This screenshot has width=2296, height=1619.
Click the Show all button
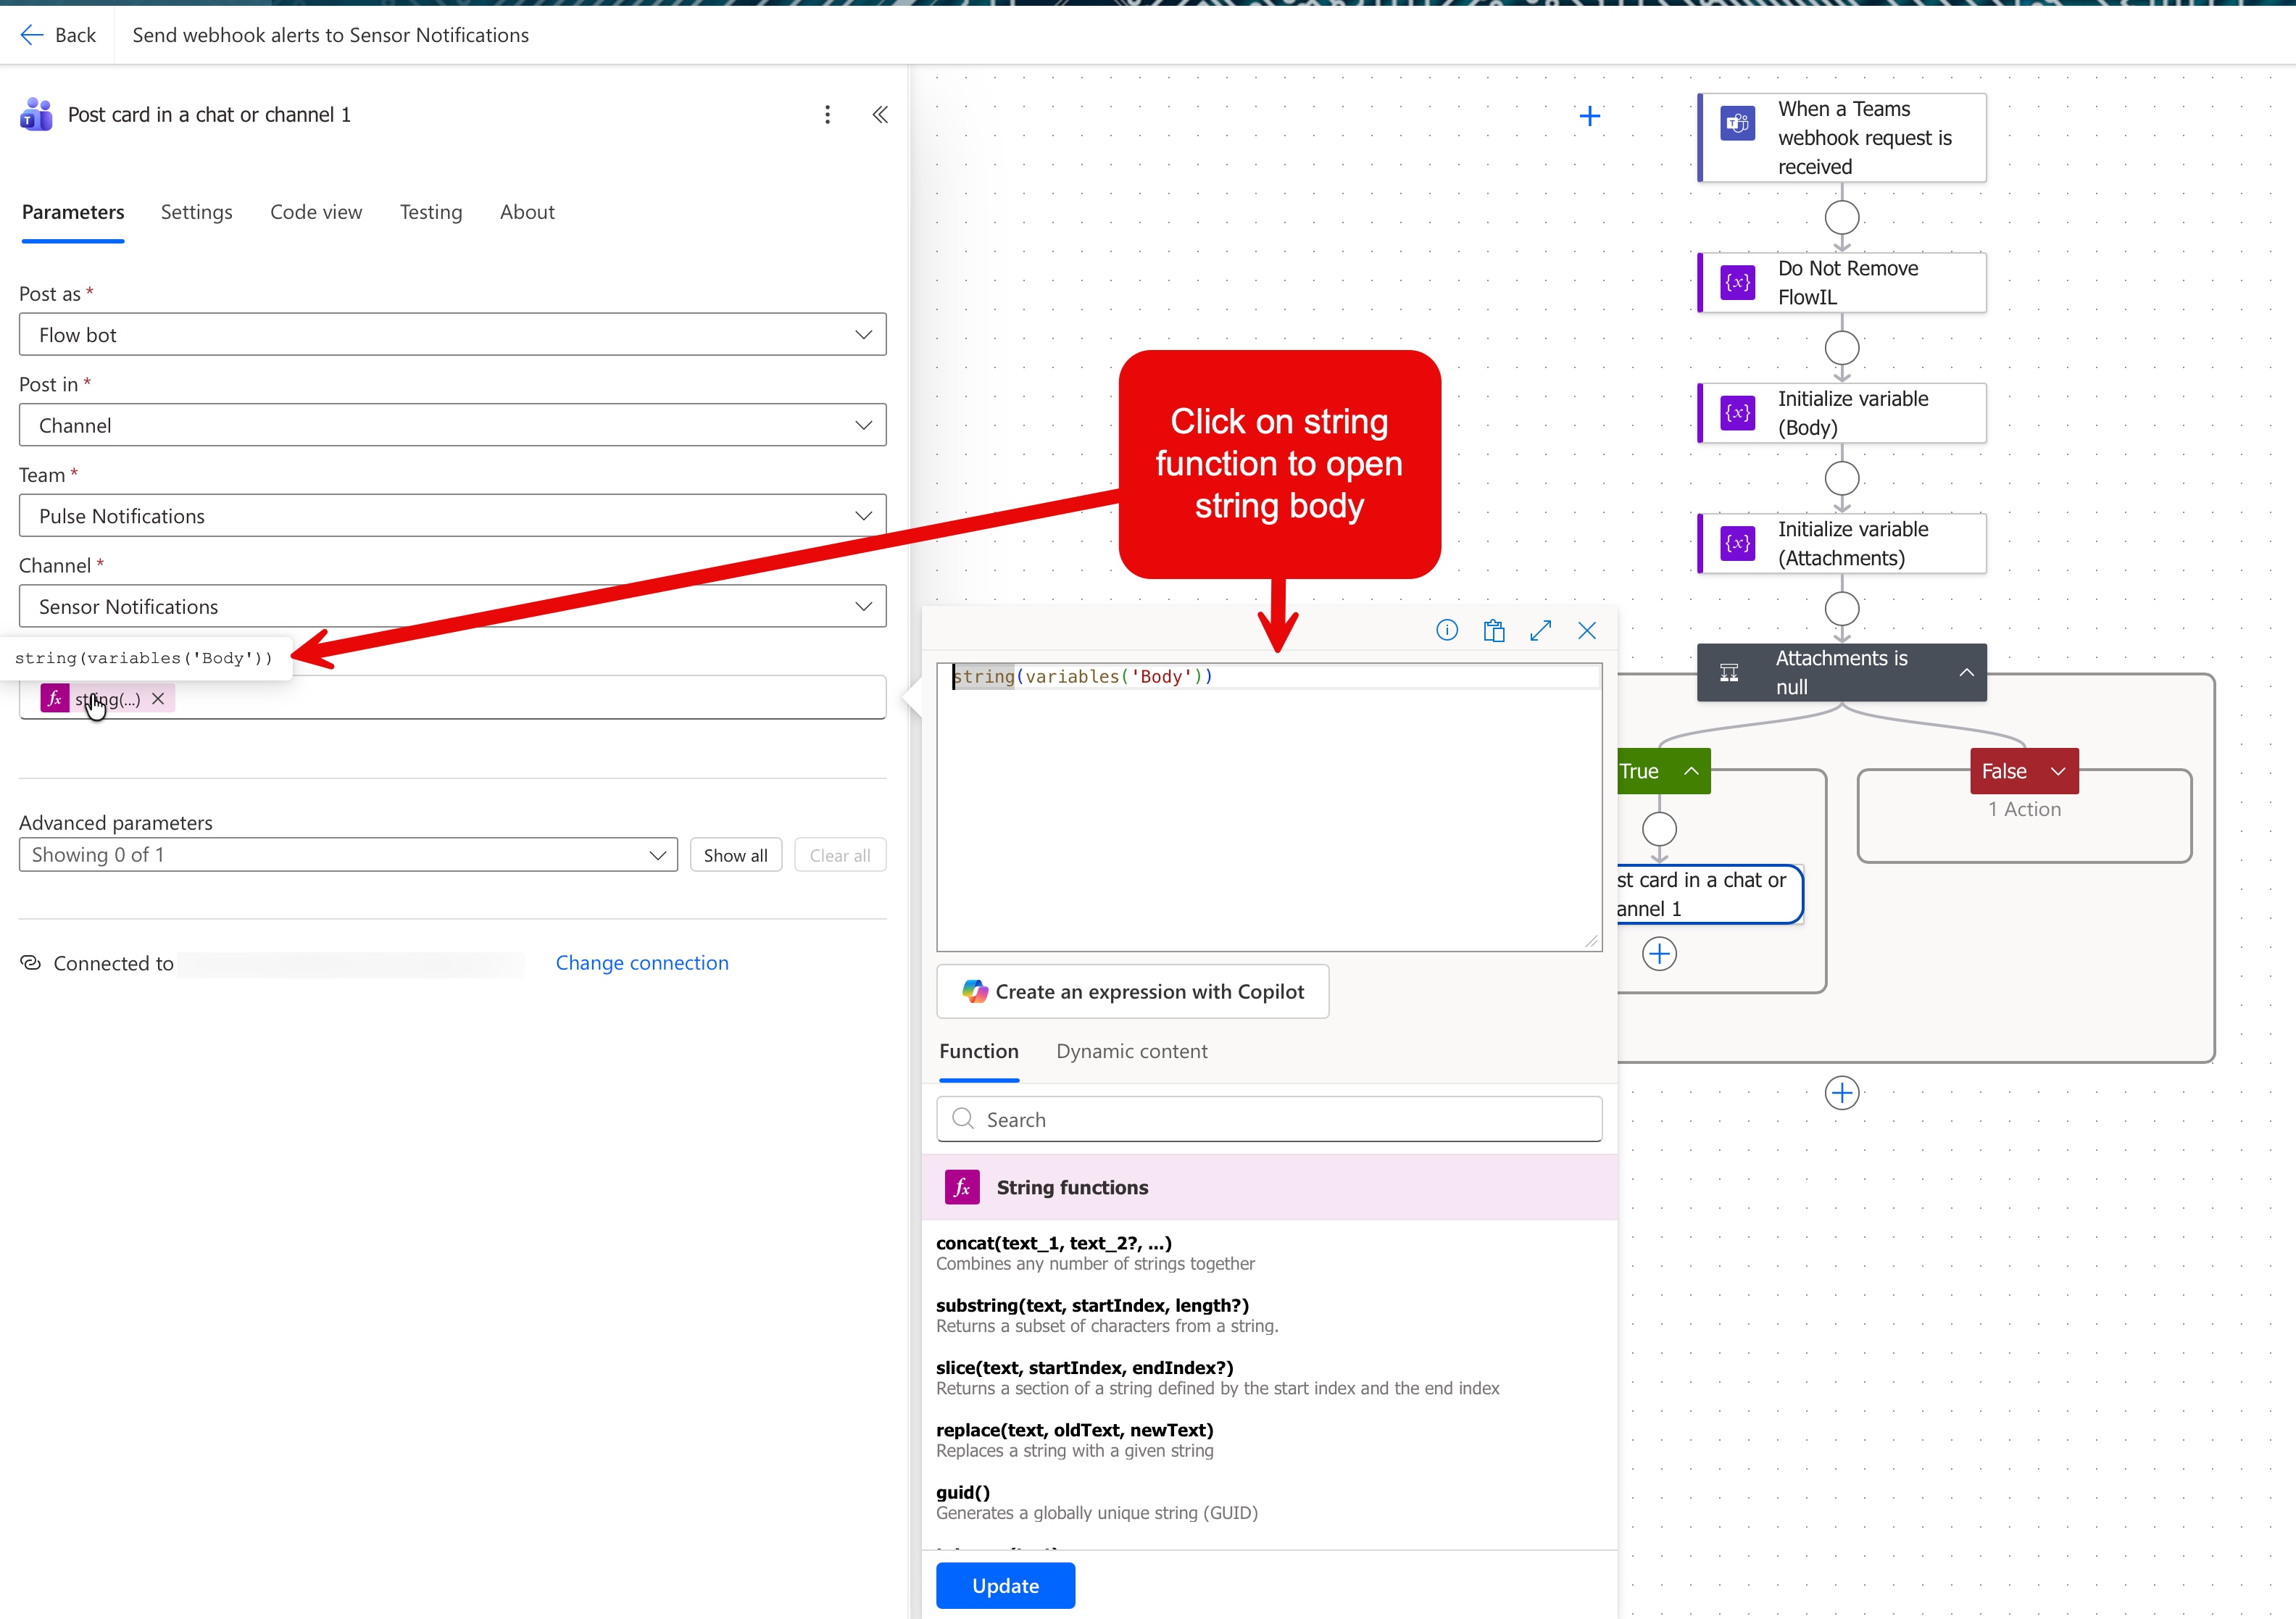(x=735, y=855)
